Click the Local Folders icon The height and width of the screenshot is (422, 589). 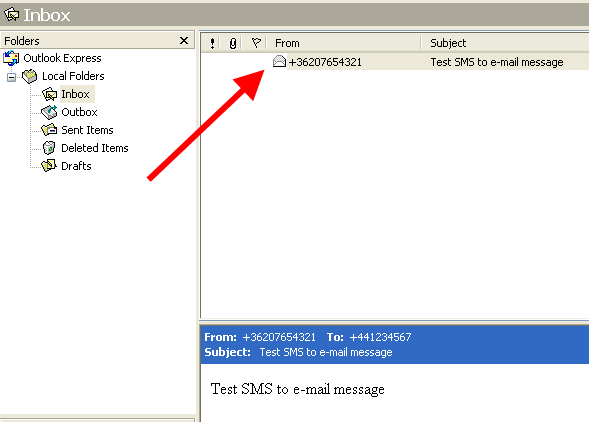click(29, 76)
